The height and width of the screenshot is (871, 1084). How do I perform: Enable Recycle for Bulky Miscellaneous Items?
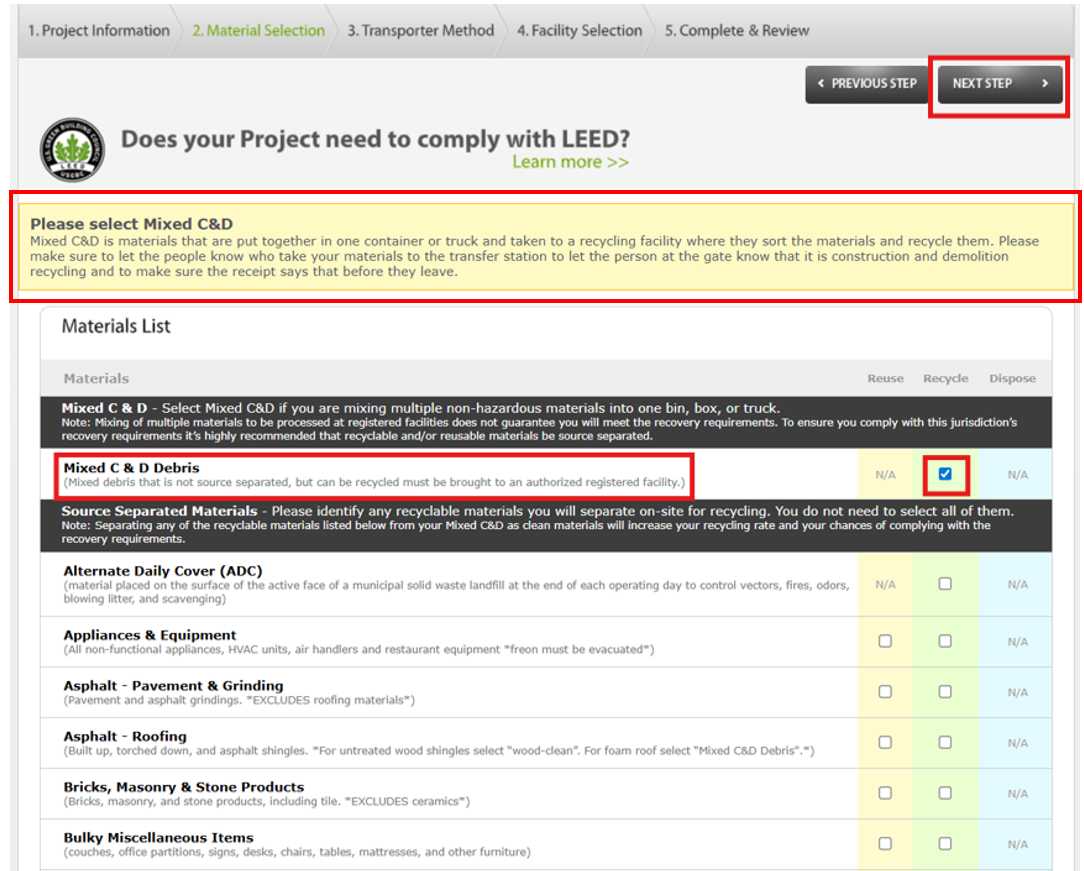(945, 844)
